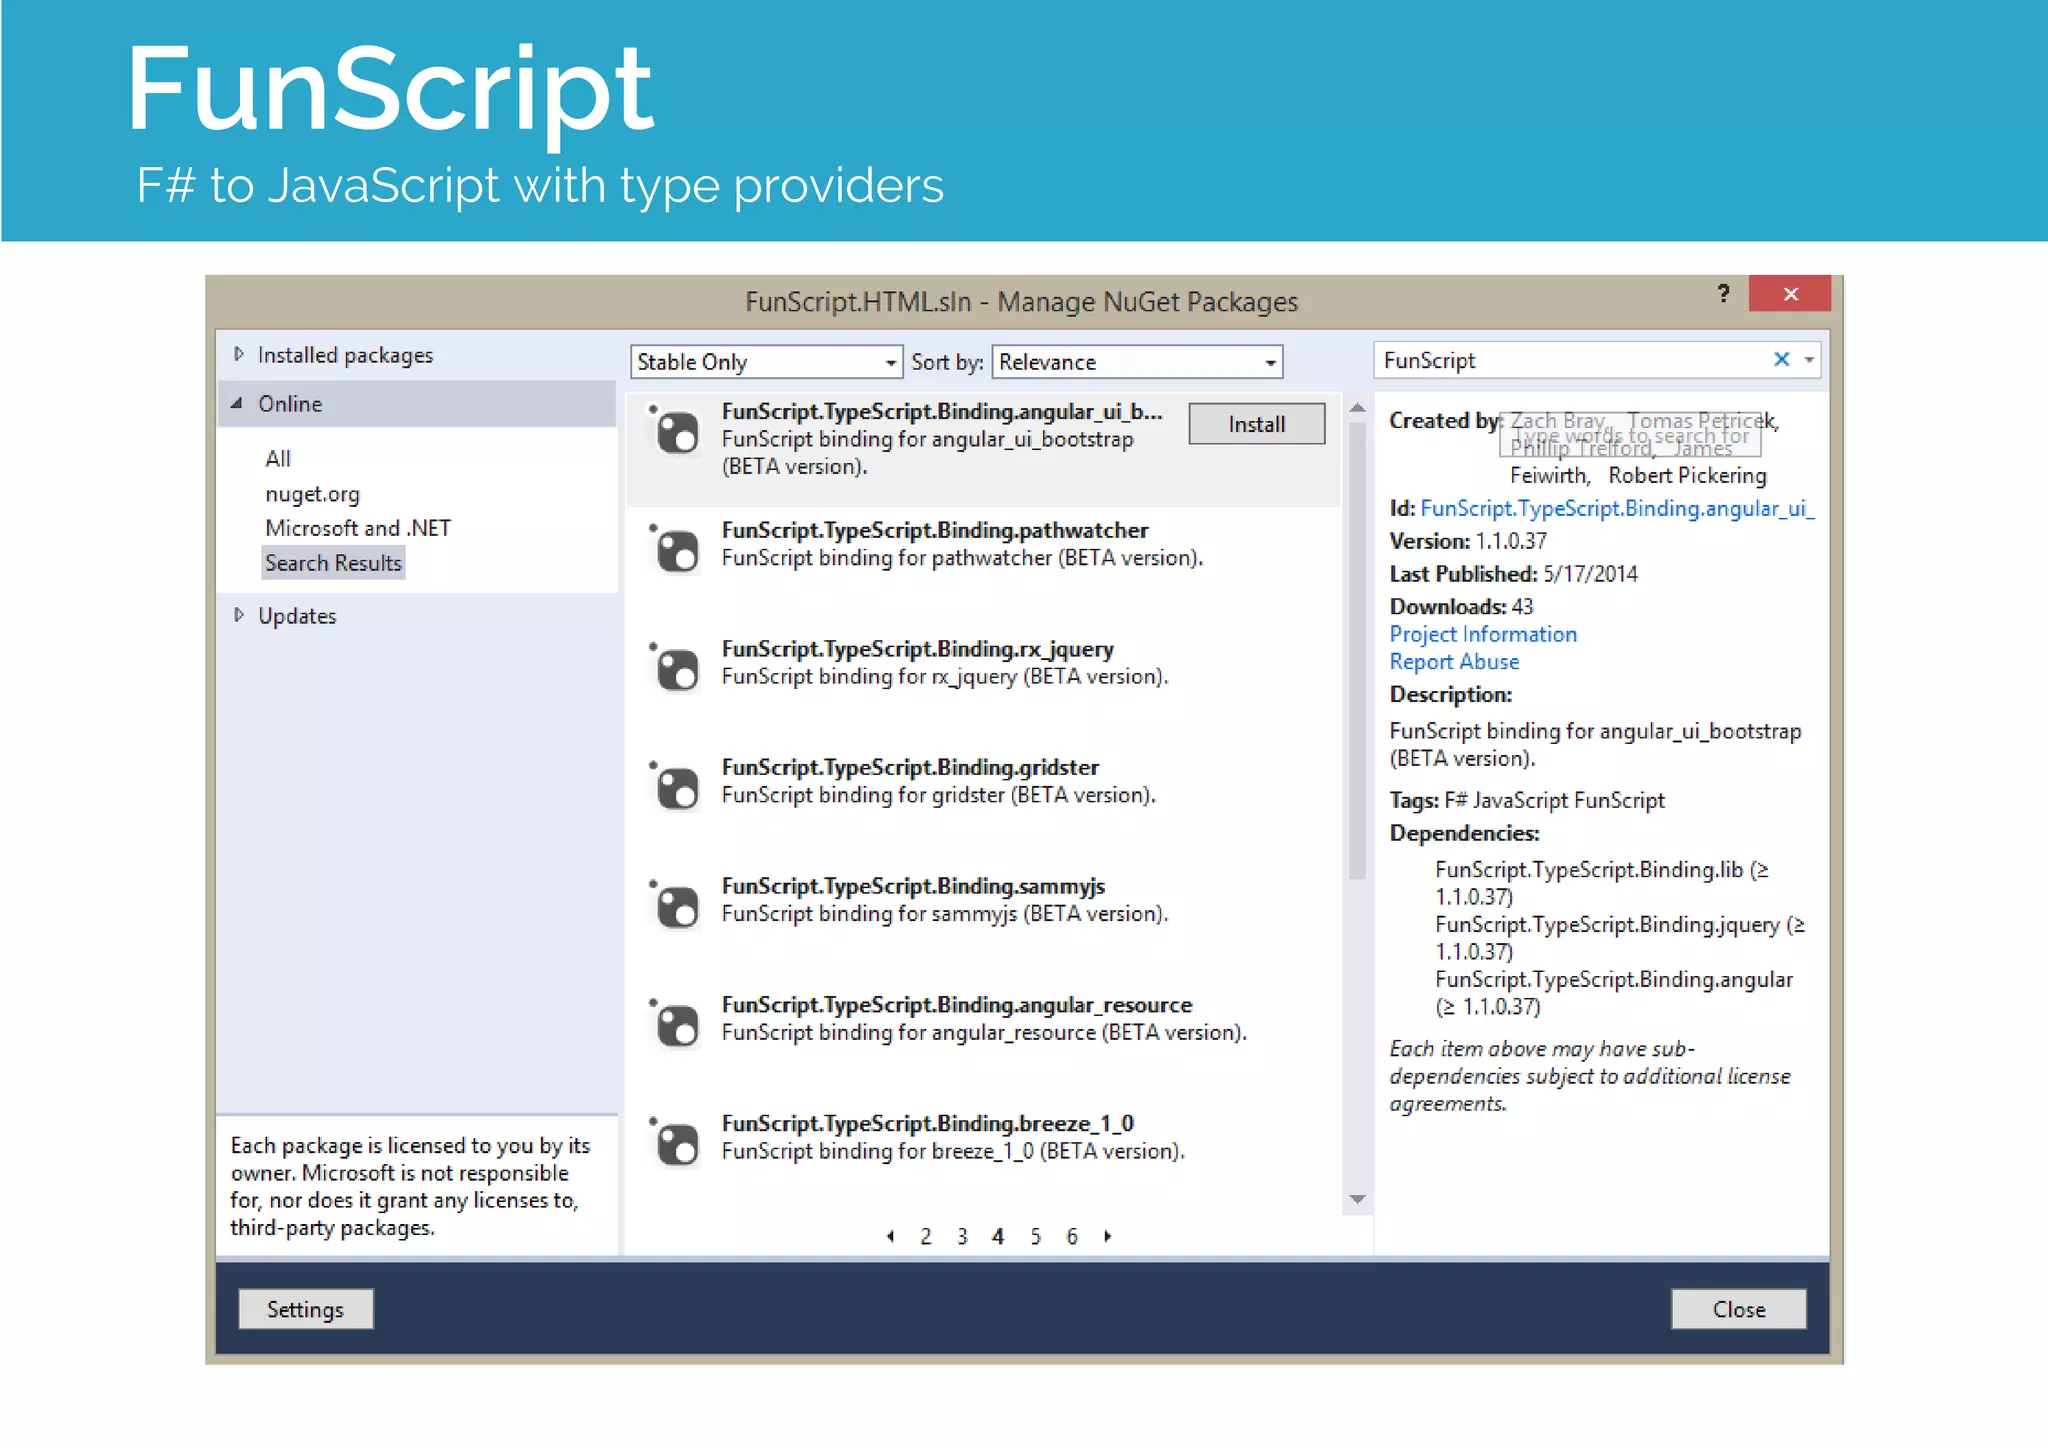Select Search Results item
The width and height of the screenshot is (2048, 1448).
(x=333, y=563)
